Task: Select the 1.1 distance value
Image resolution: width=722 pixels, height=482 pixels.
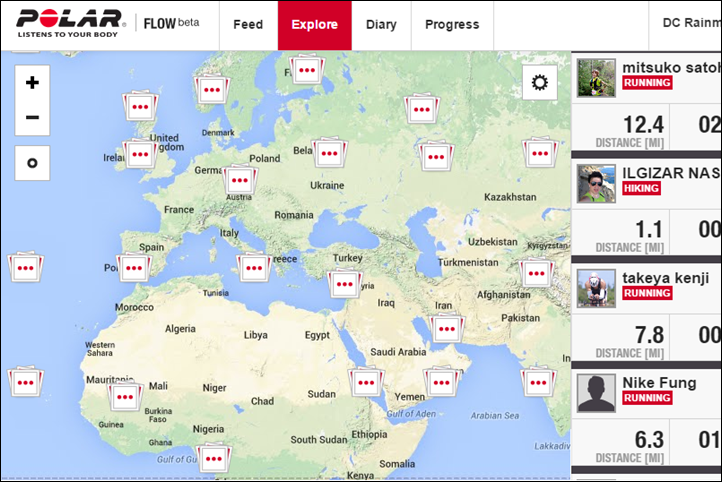Action: pyautogui.click(x=649, y=229)
